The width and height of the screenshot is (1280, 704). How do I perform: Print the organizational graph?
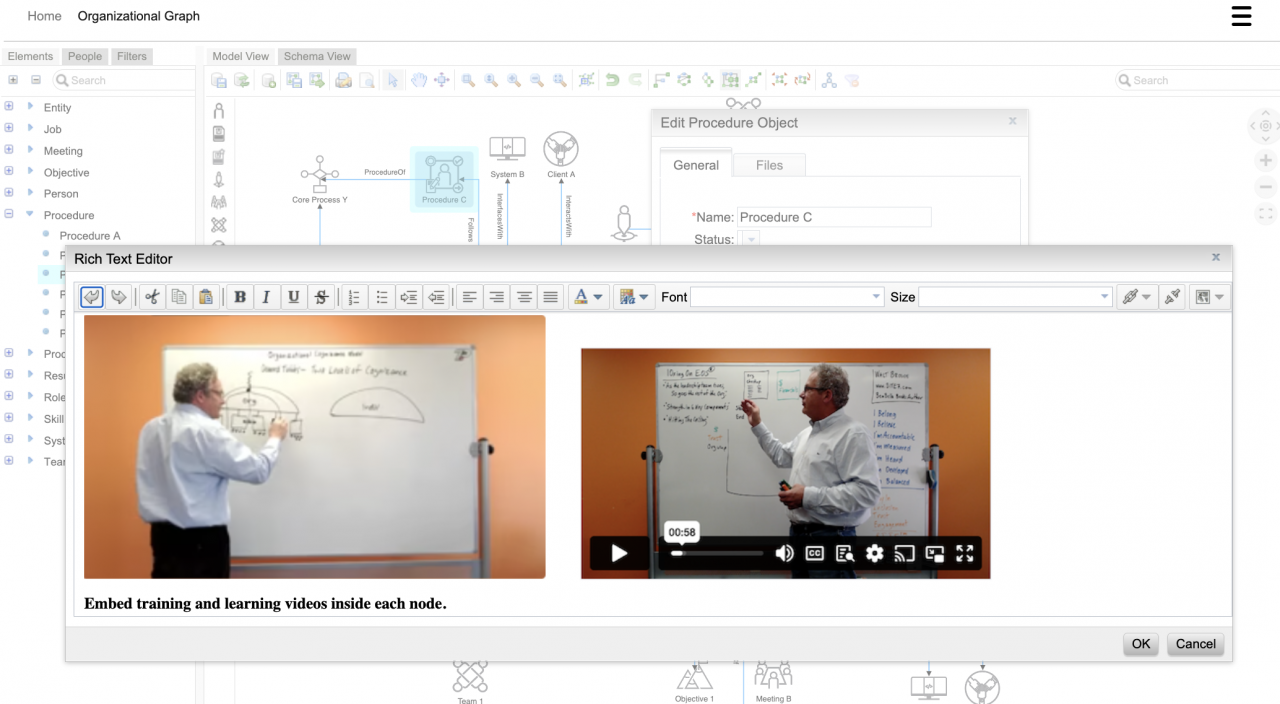tap(342, 80)
